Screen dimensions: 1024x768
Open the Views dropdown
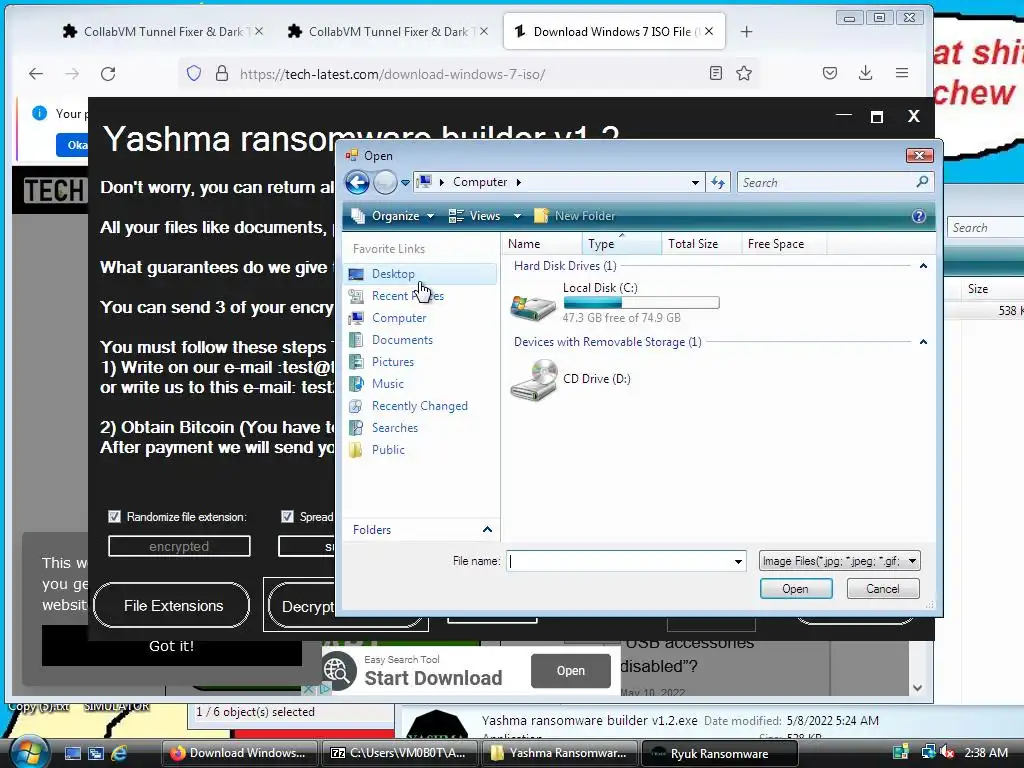pyautogui.click(x=517, y=216)
